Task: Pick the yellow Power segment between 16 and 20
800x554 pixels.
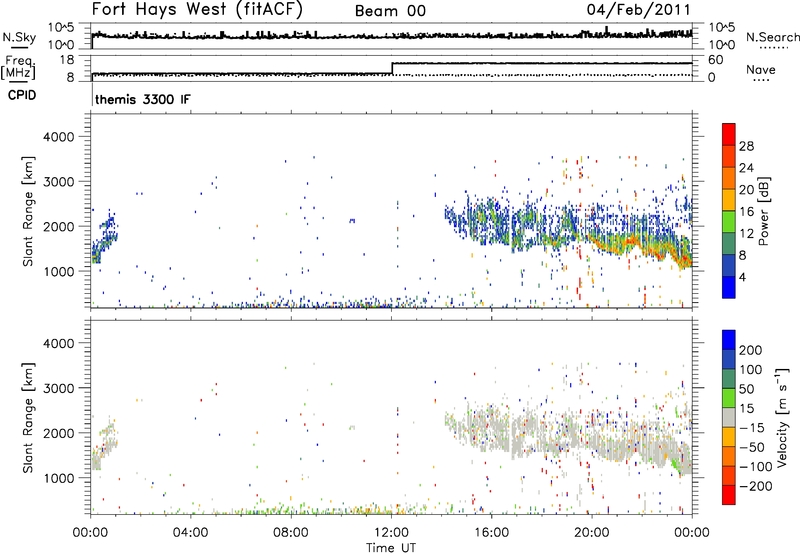Action: pyautogui.click(x=729, y=200)
